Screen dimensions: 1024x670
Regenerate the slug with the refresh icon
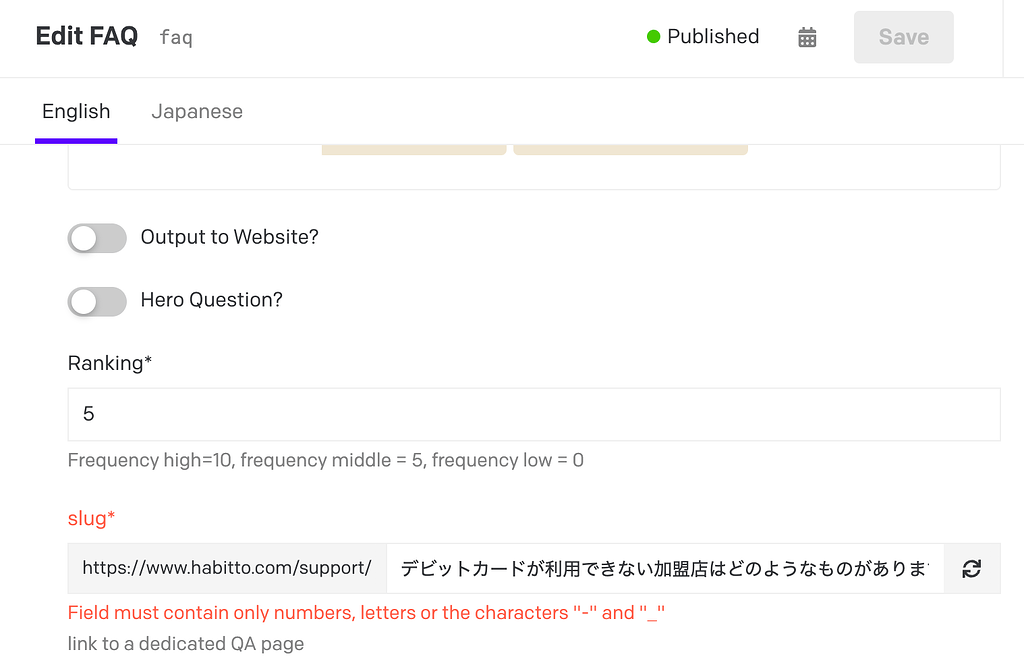click(x=971, y=568)
